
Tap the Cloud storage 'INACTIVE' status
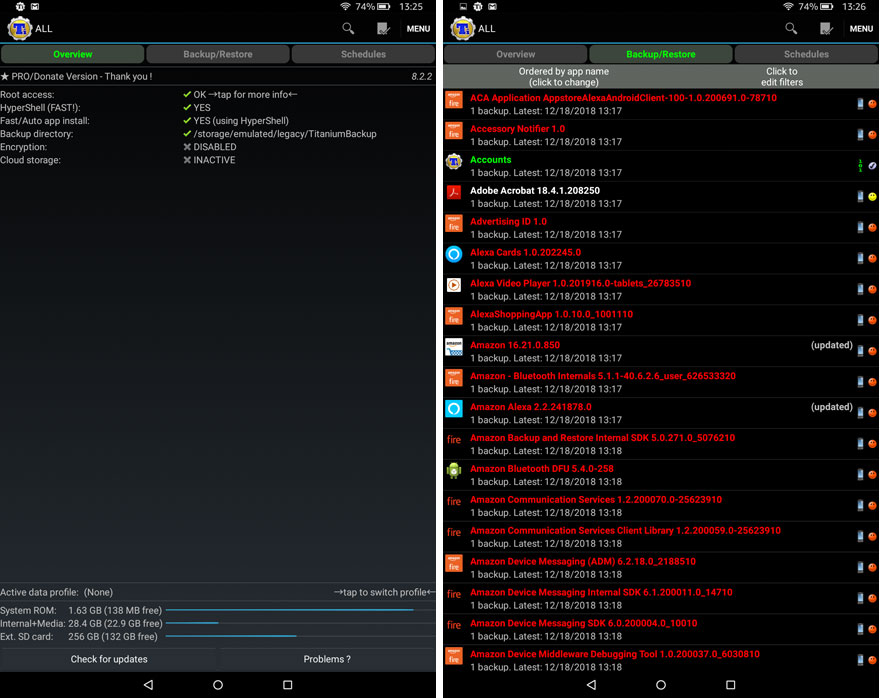209,160
